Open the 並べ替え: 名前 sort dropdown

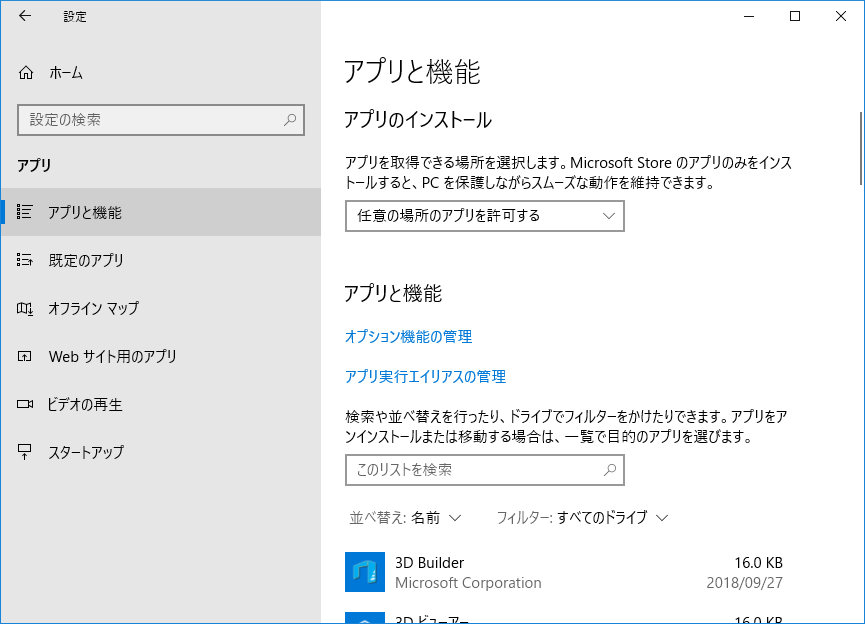405,518
